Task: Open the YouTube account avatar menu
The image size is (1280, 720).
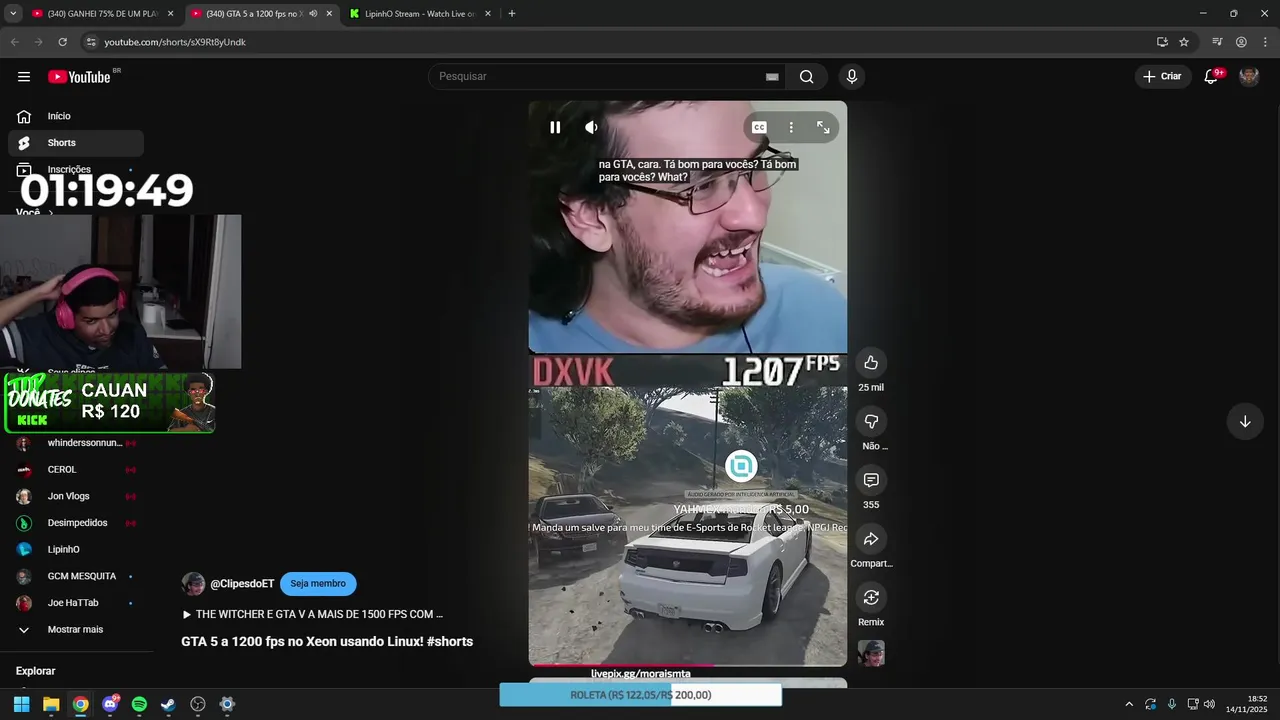Action: click(1249, 77)
